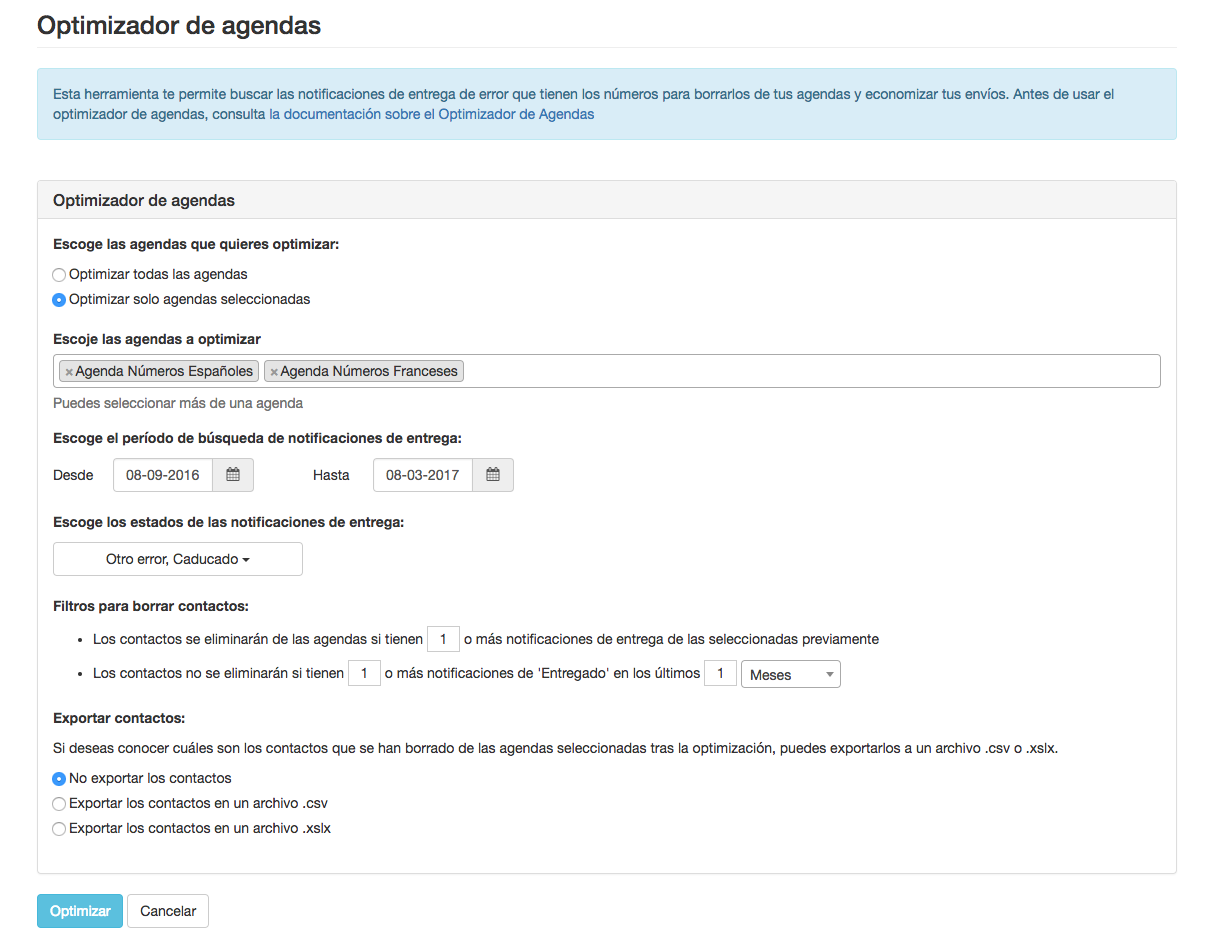The height and width of the screenshot is (941, 1223).
Task: Remove Agenda Números Franceses tag
Action: (274, 372)
